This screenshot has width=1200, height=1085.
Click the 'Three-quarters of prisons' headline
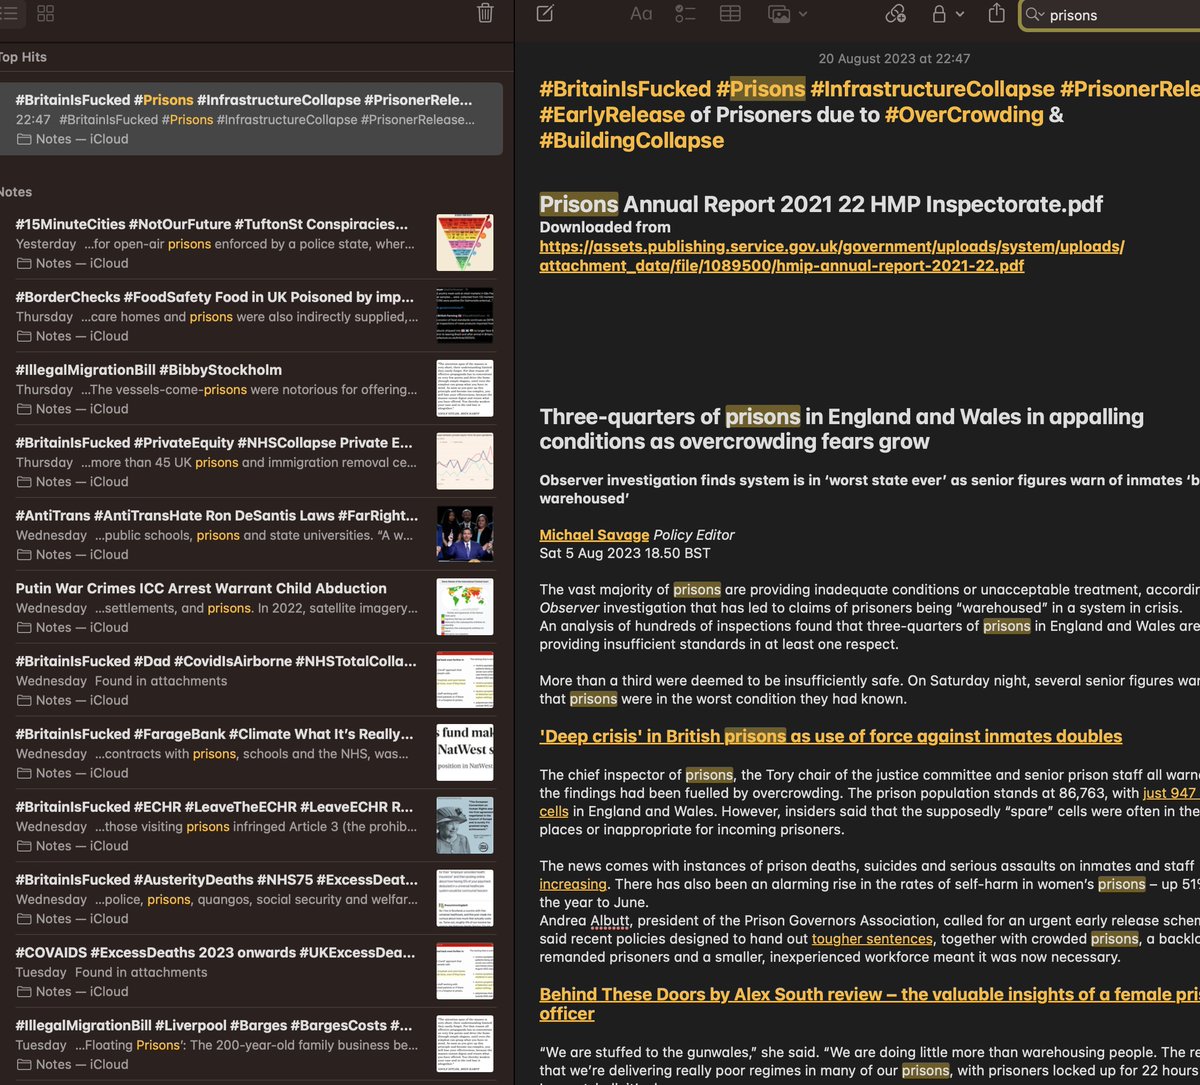[x=841, y=429]
